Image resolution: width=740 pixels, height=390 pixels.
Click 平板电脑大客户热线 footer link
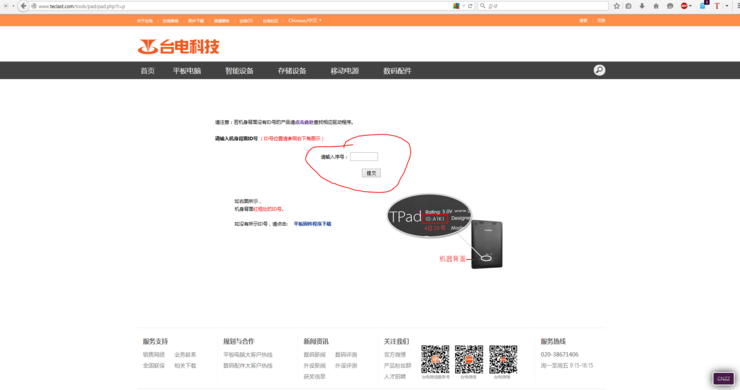(248, 355)
